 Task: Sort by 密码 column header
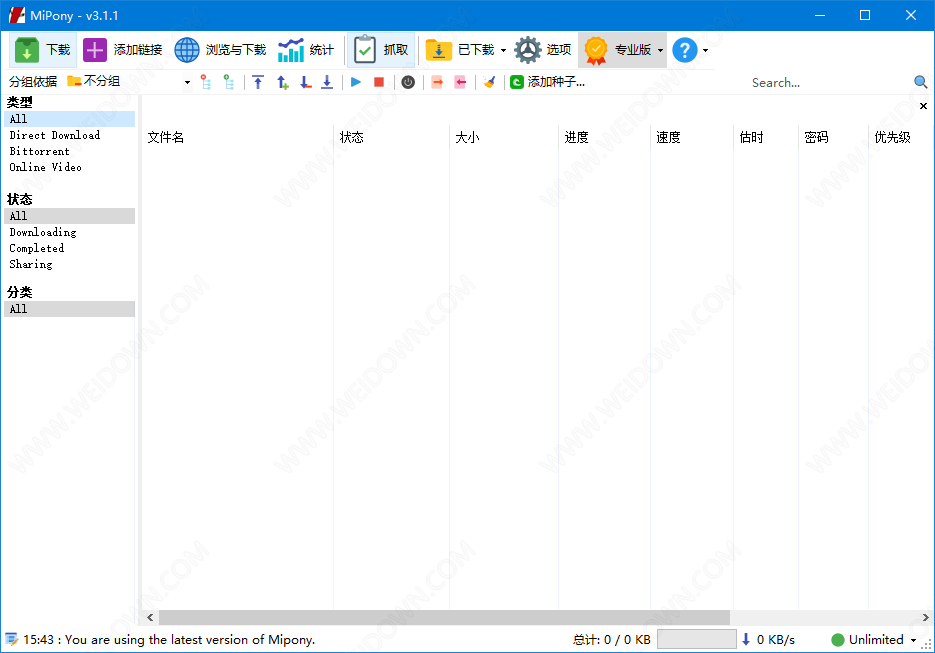pyautogui.click(x=833, y=138)
